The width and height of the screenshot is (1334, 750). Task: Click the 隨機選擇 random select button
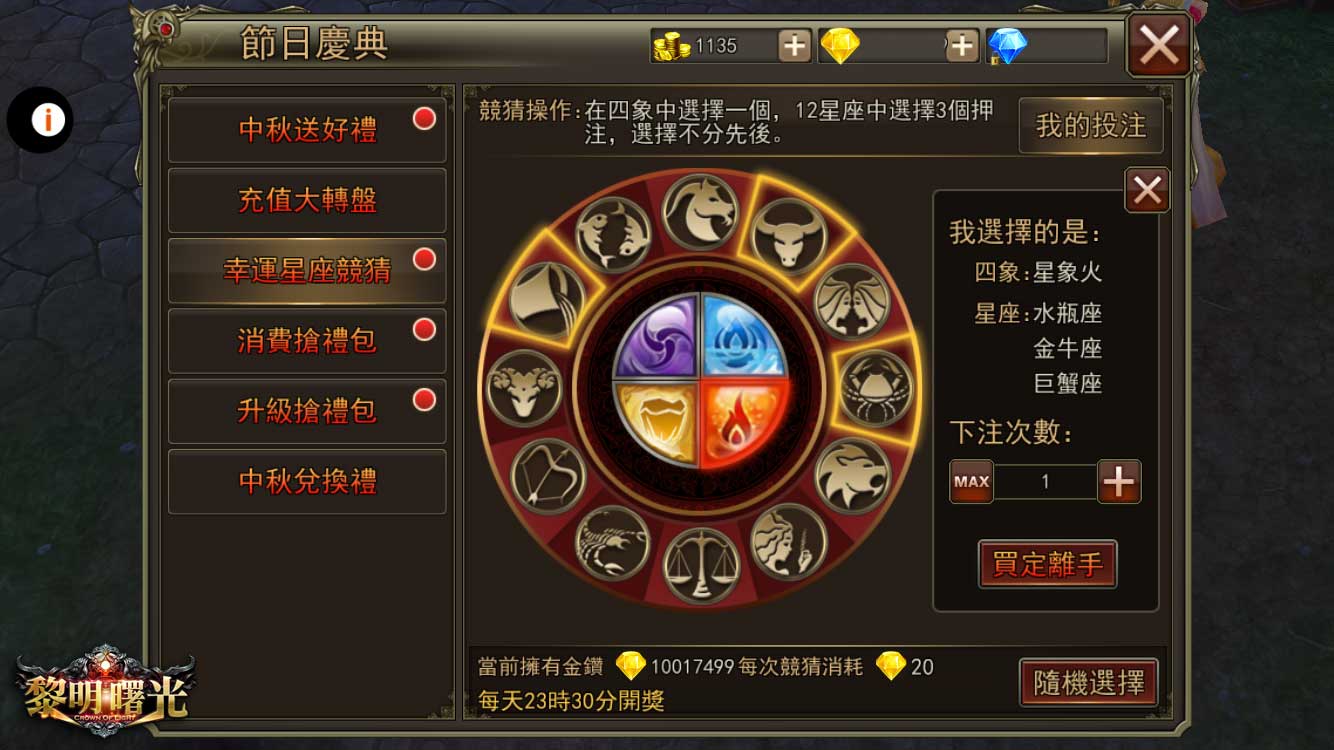[1089, 683]
